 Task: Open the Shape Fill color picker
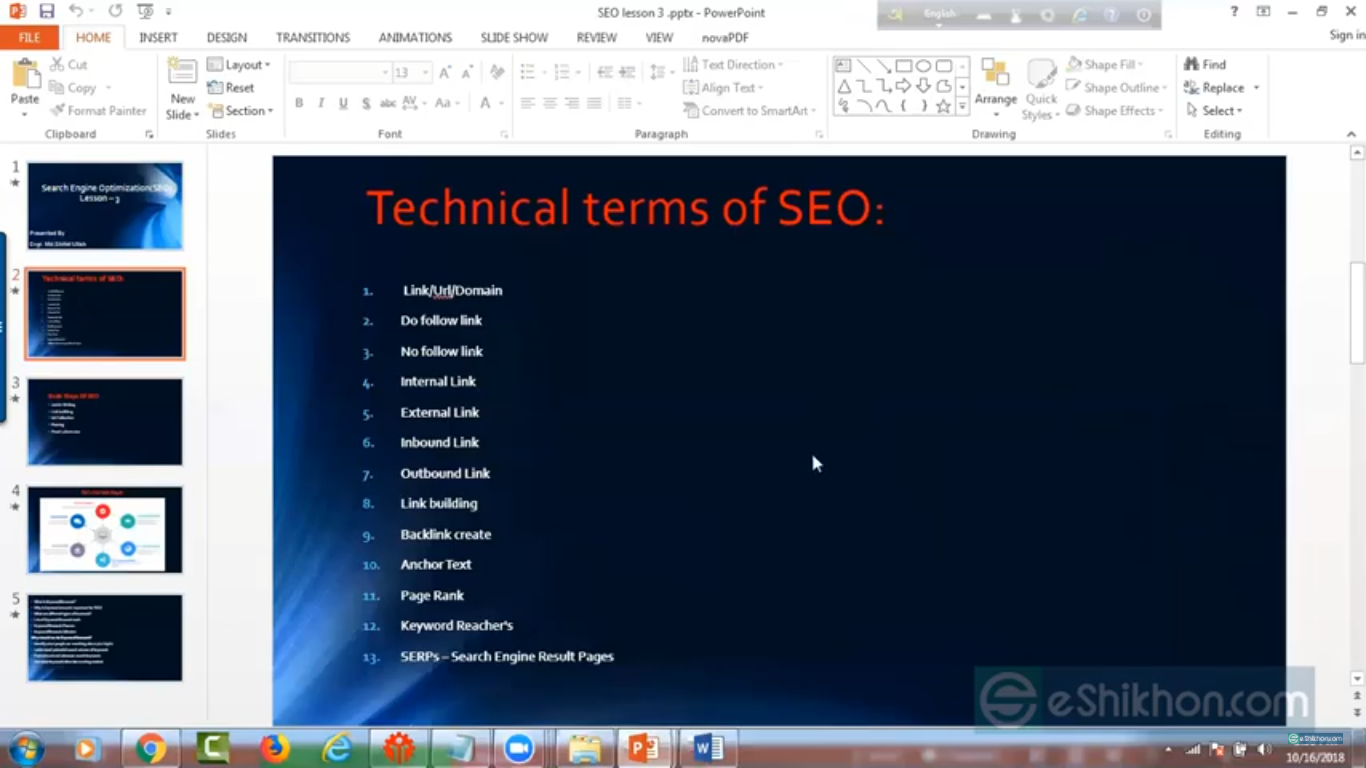(1105, 64)
